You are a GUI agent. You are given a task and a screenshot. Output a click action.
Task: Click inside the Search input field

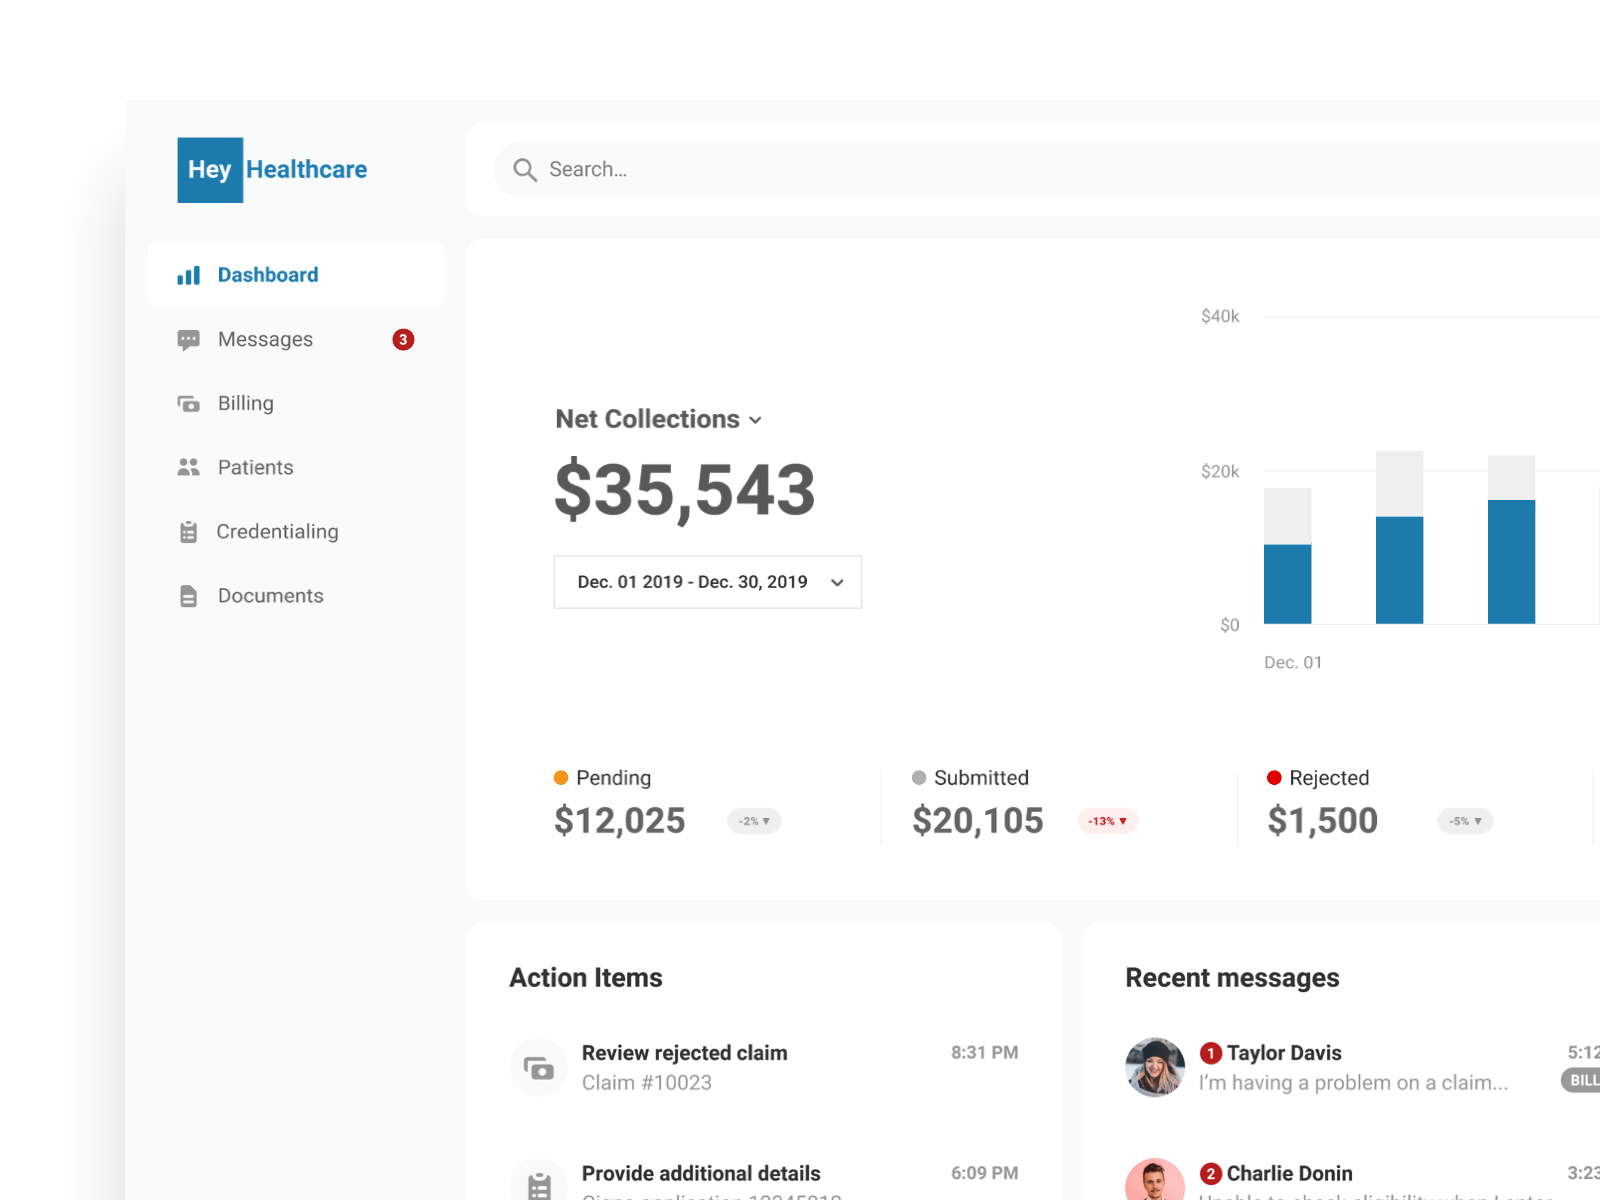(700, 169)
